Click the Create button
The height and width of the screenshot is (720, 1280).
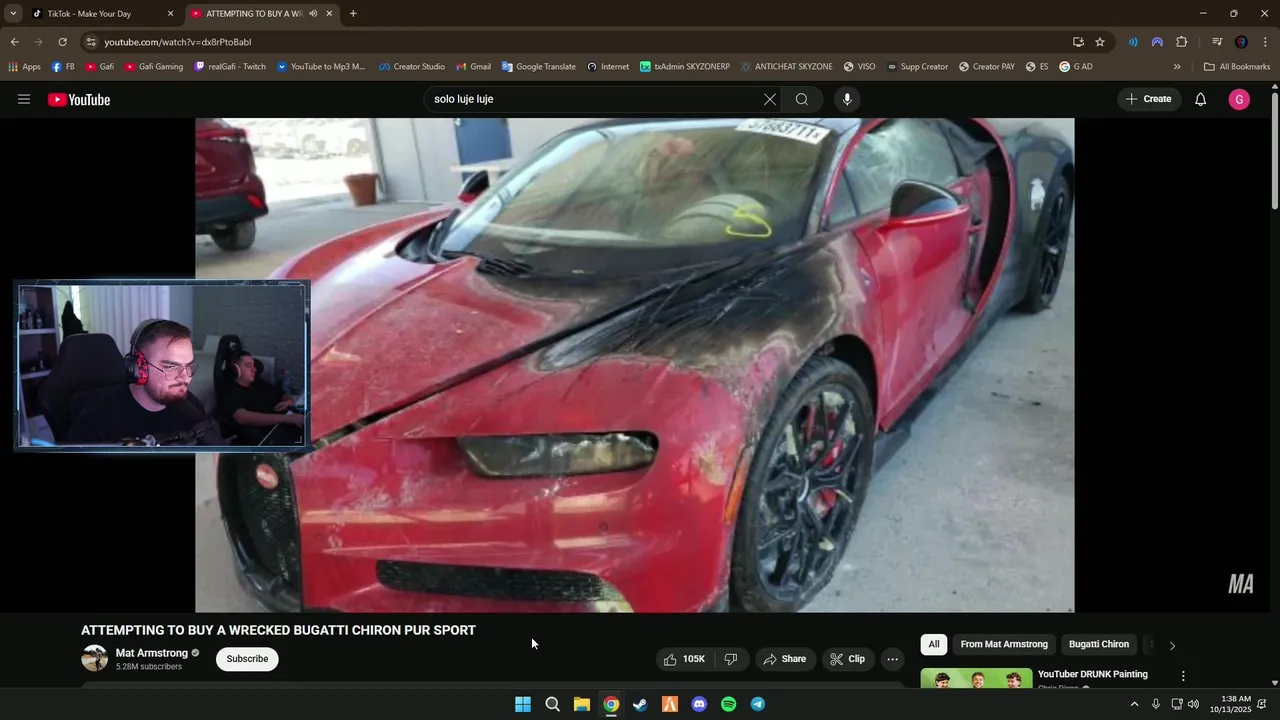[1148, 99]
